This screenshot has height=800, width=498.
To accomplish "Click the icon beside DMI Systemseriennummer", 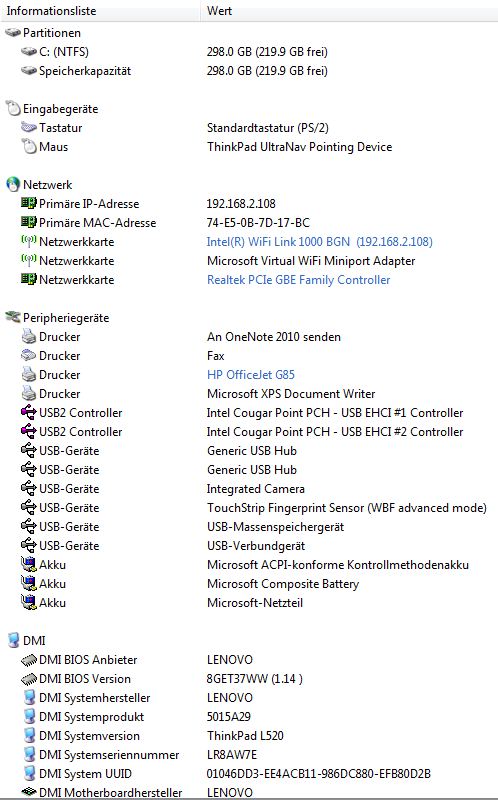I will (29, 754).
